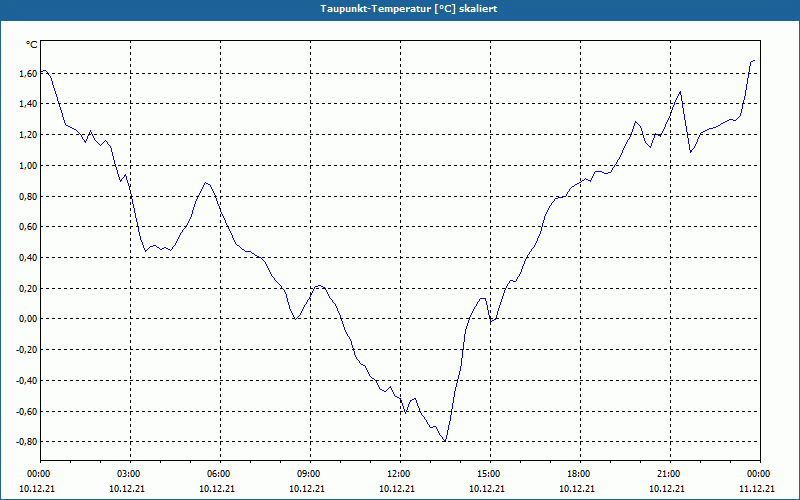Viewport: 800px width, 500px height.
Task: Select the 1,20 y-axis value
Action: point(28,135)
